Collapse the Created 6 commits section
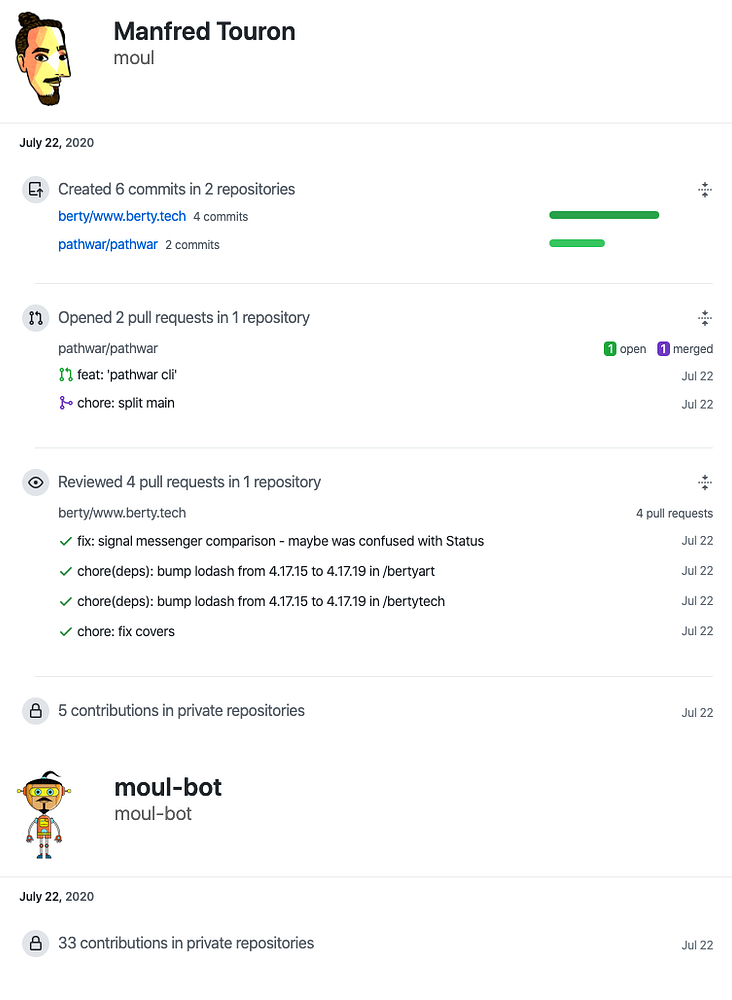 705,189
